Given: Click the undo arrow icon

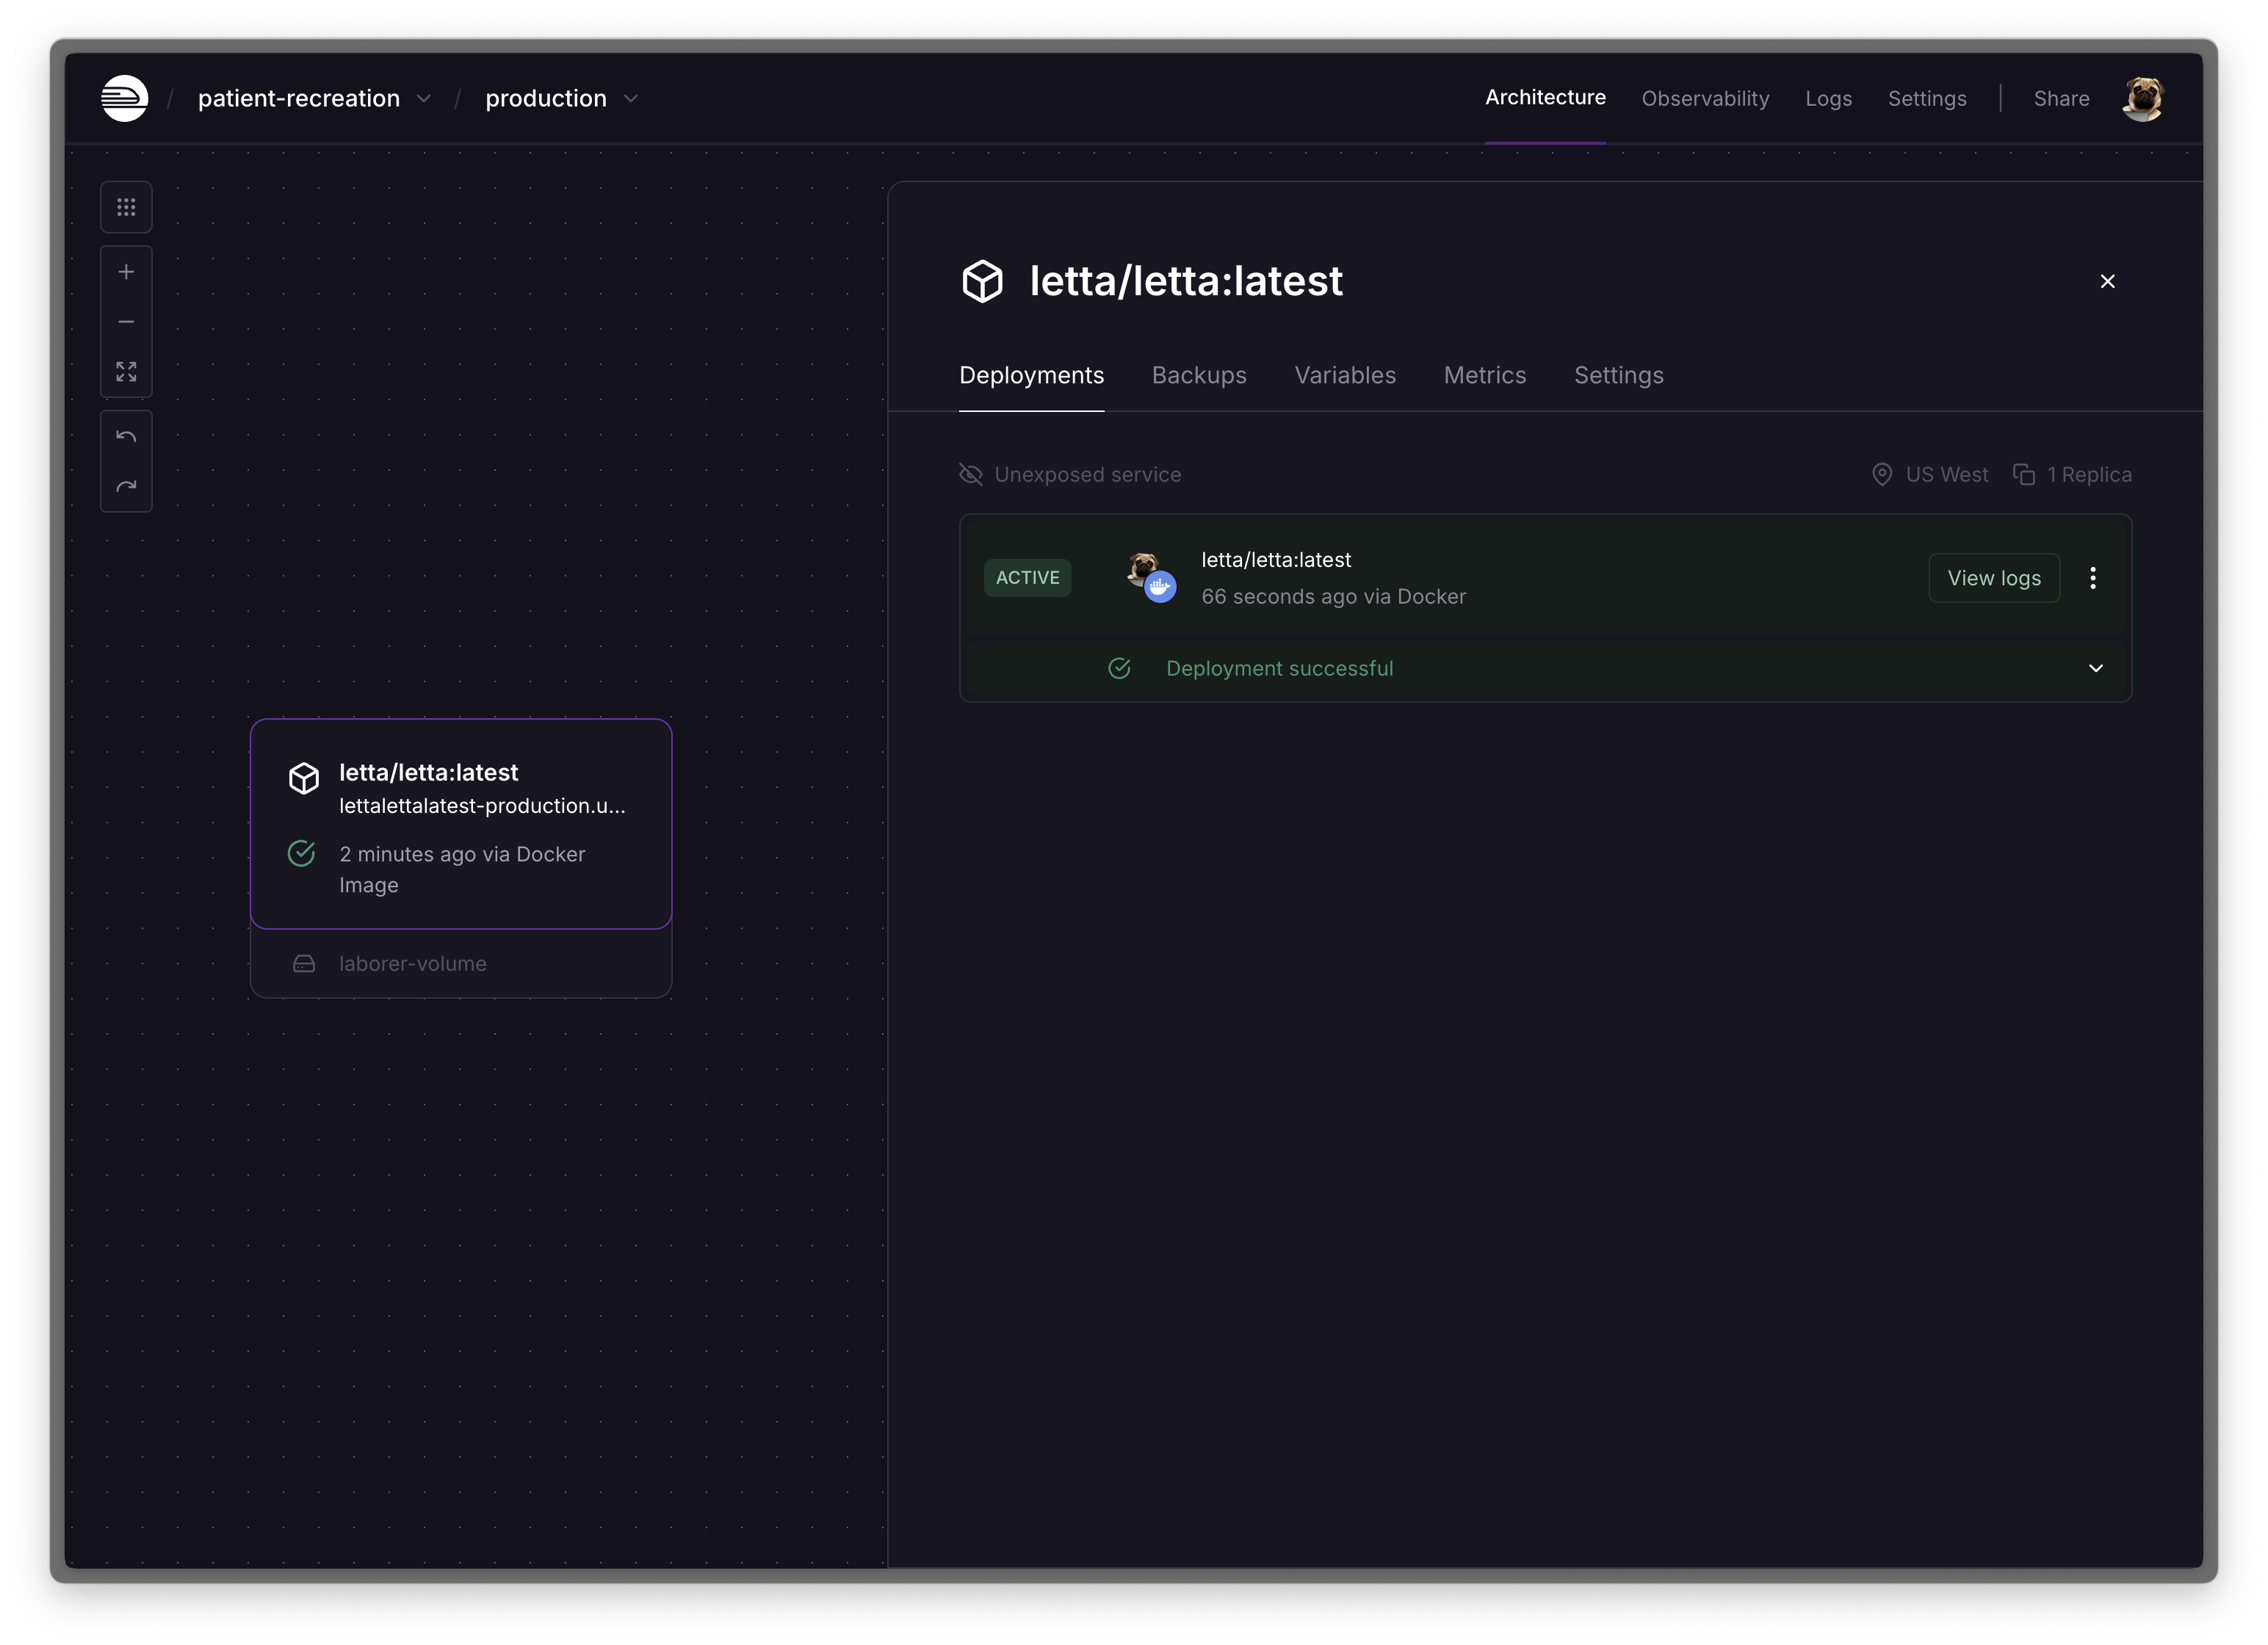Looking at the screenshot, I should click(x=126, y=437).
